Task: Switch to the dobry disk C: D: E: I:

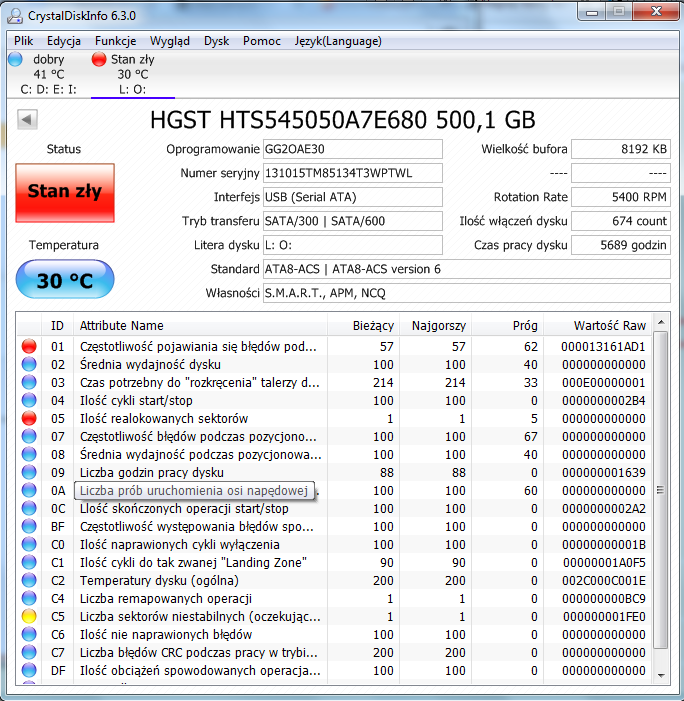Action: tap(48, 74)
